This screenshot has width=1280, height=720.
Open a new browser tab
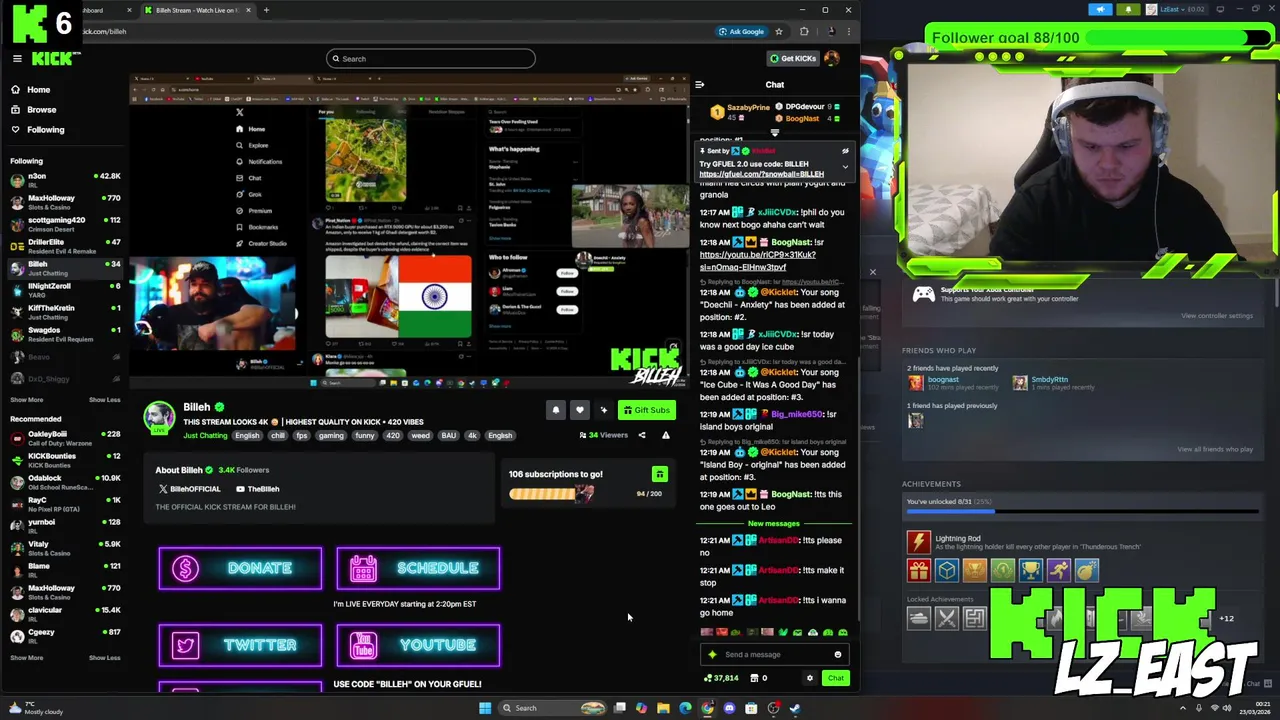coord(266,10)
